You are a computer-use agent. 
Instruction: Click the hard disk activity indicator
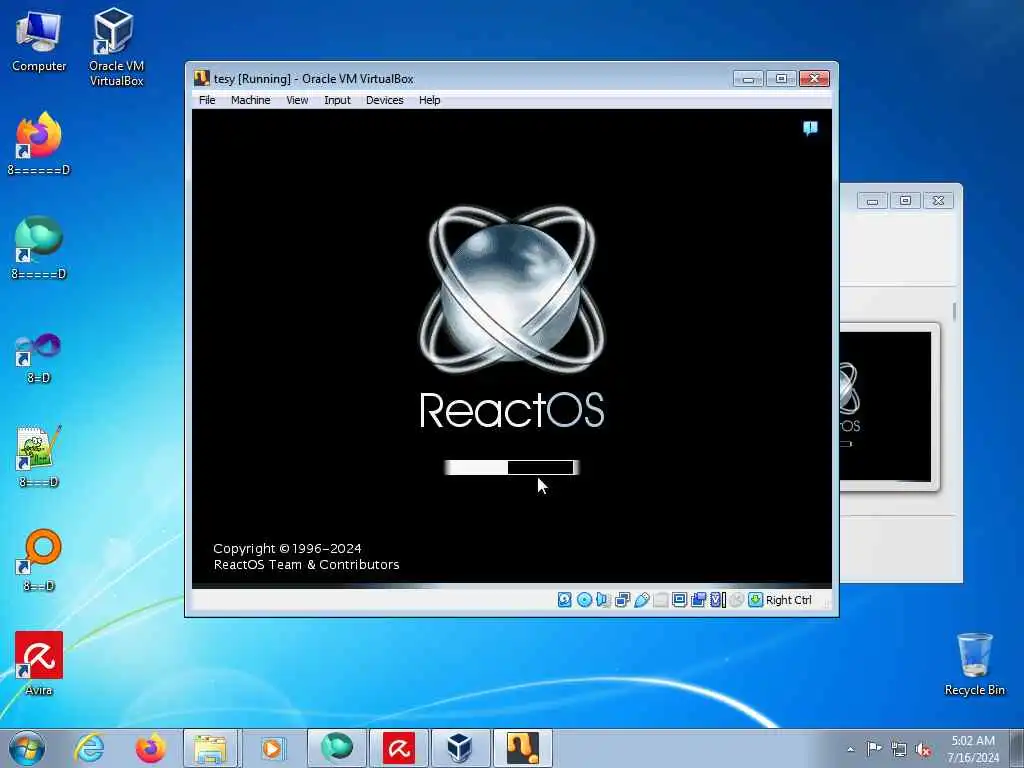pos(565,600)
